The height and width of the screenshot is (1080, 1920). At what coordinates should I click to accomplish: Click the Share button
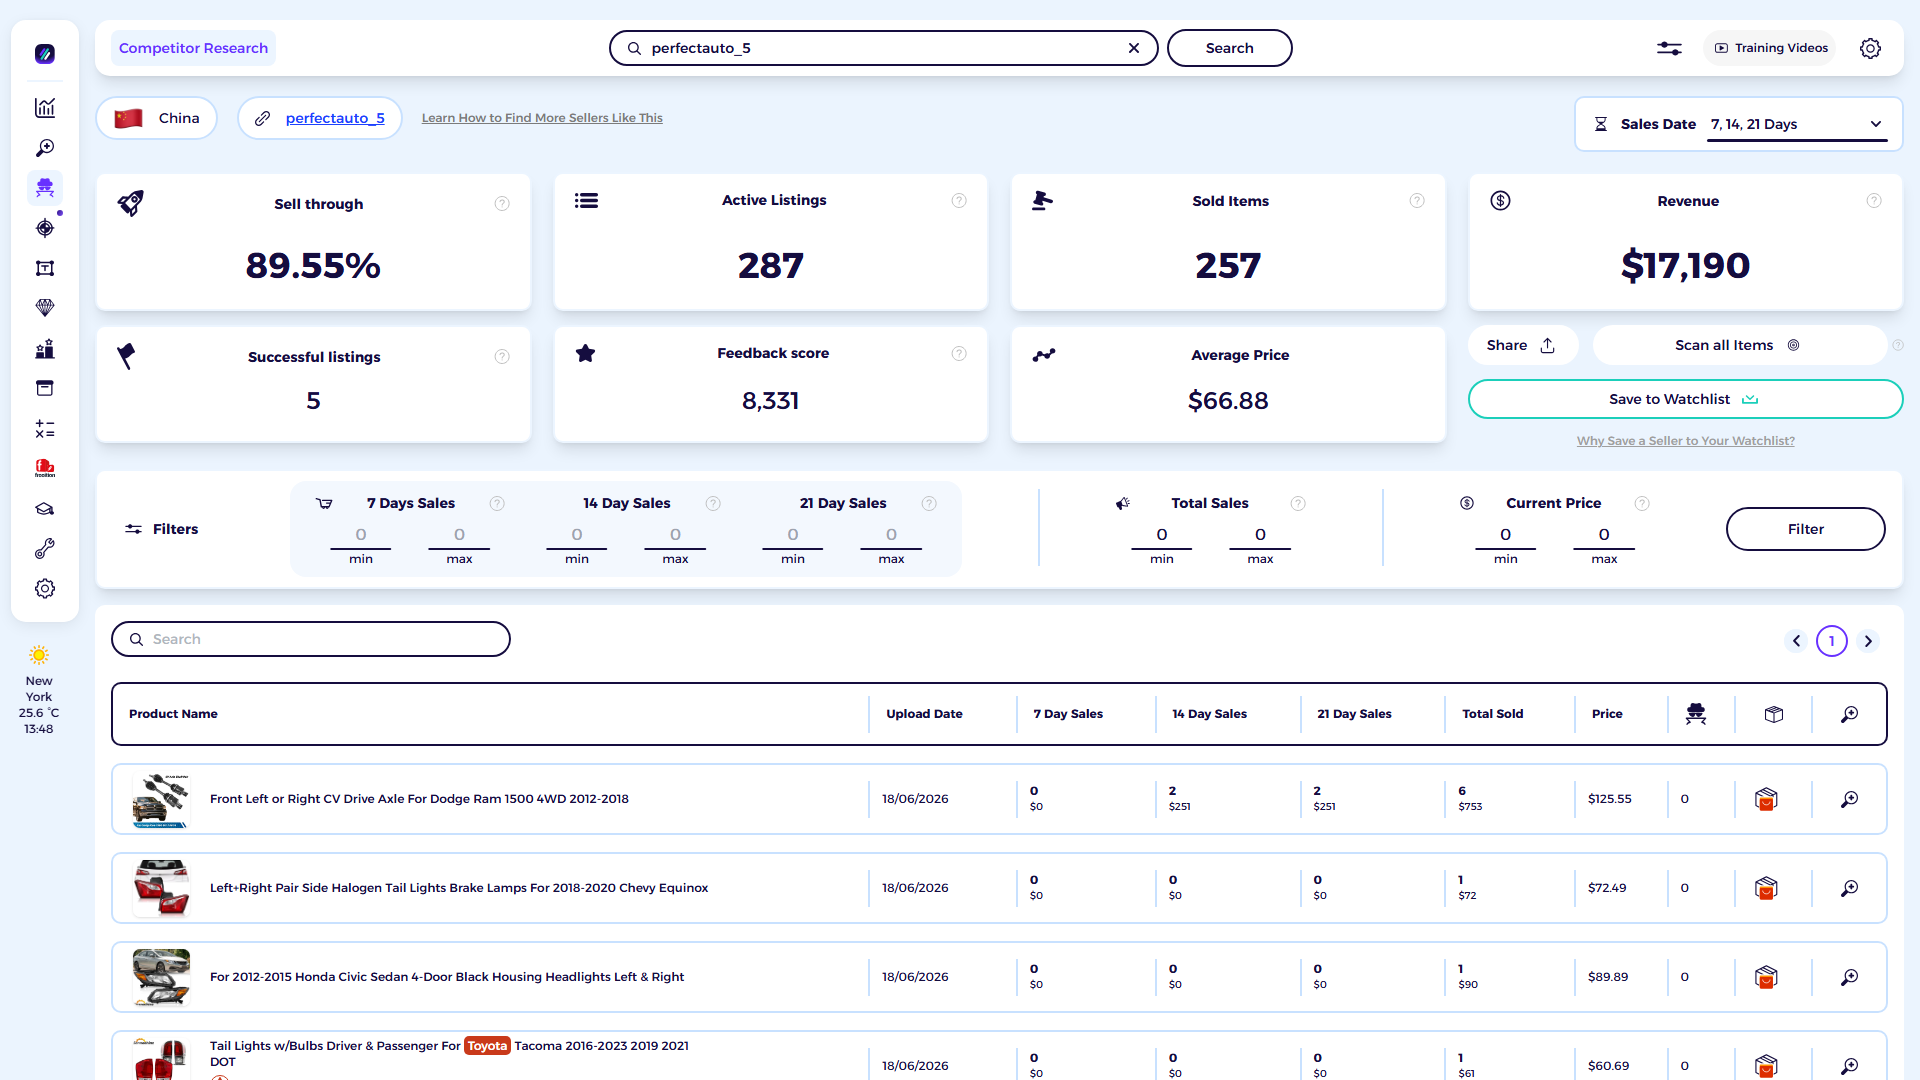click(x=1521, y=345)
